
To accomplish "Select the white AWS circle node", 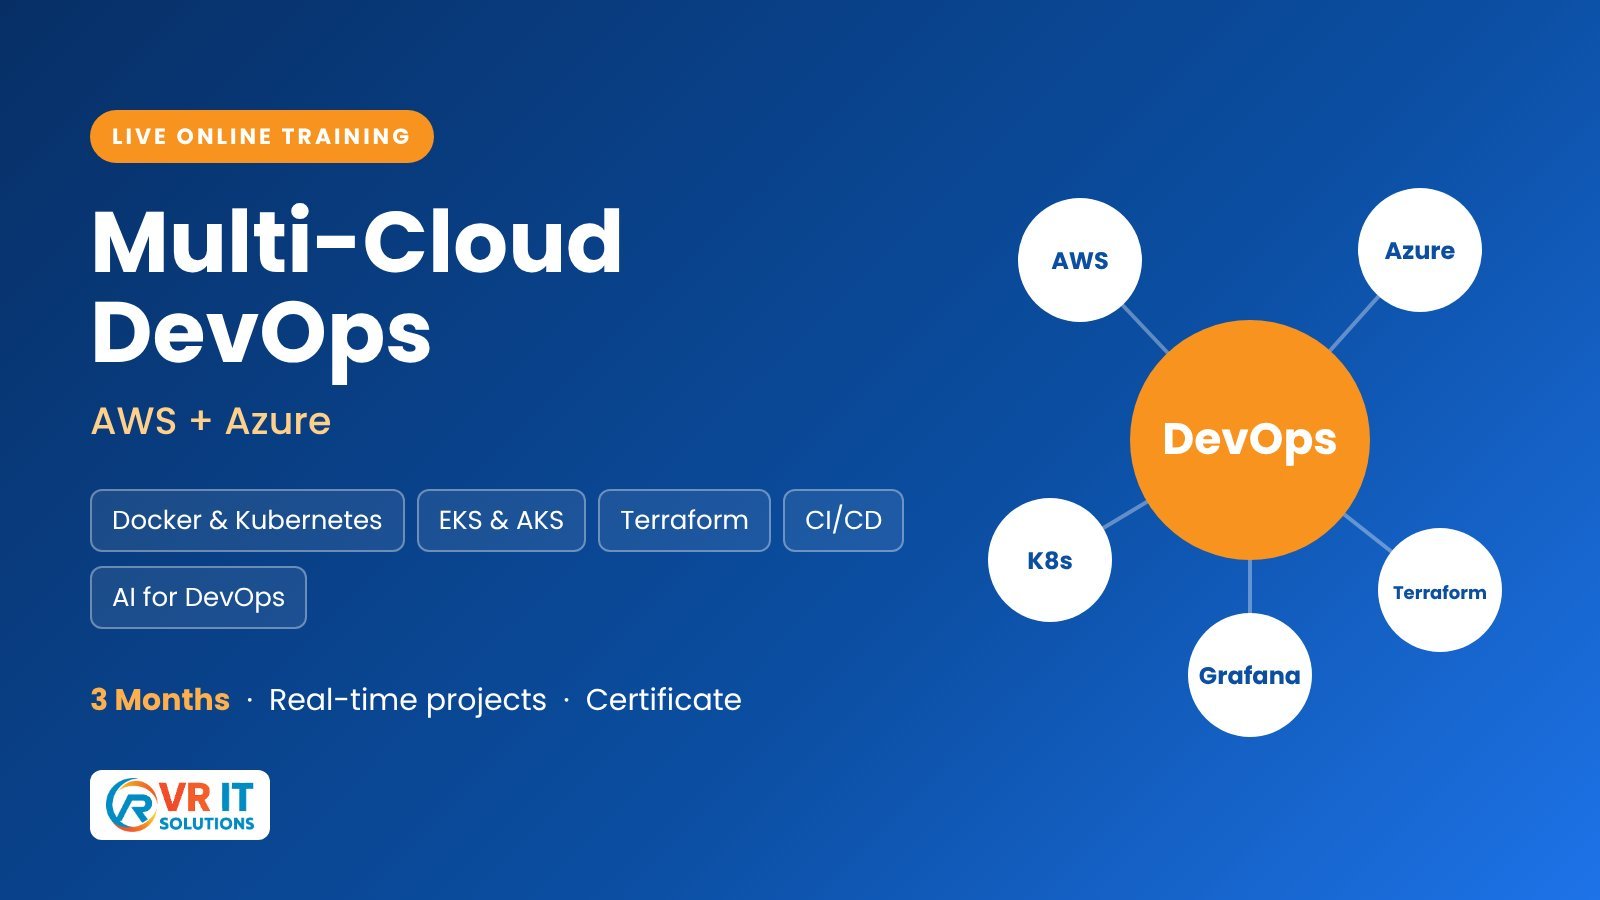I will [1080, 260].
